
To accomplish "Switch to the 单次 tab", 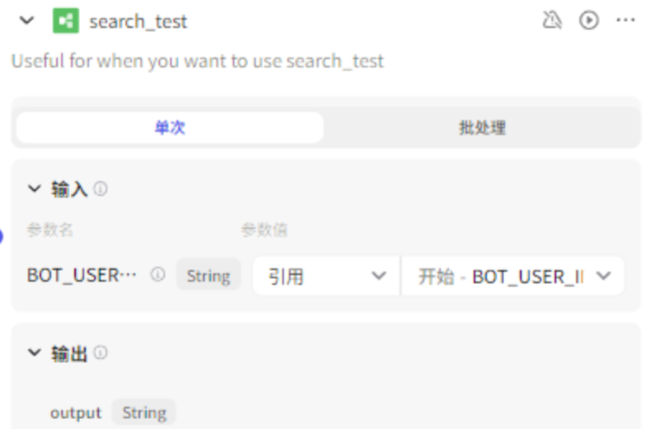I will [x=170, y=128].
